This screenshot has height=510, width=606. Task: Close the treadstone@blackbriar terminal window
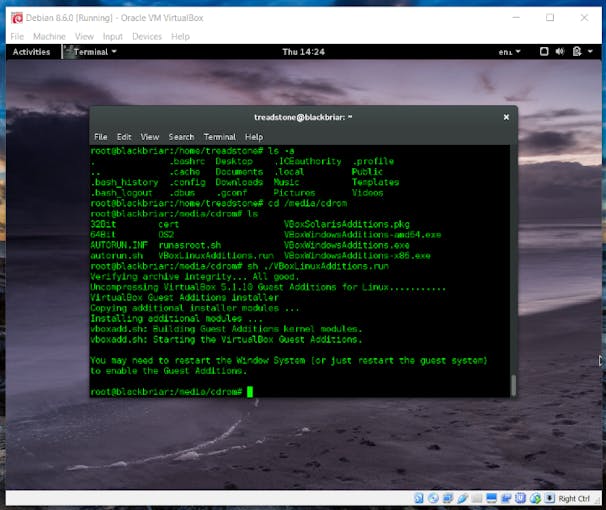(x=506, y=117)
